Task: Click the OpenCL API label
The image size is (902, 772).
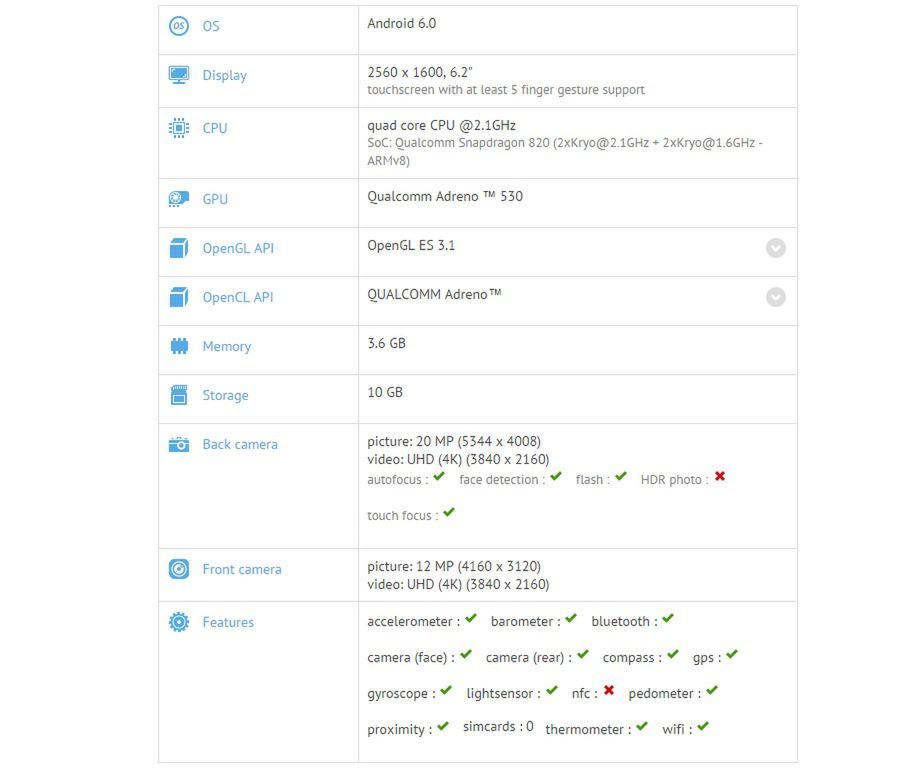Action: coord(238,297)
